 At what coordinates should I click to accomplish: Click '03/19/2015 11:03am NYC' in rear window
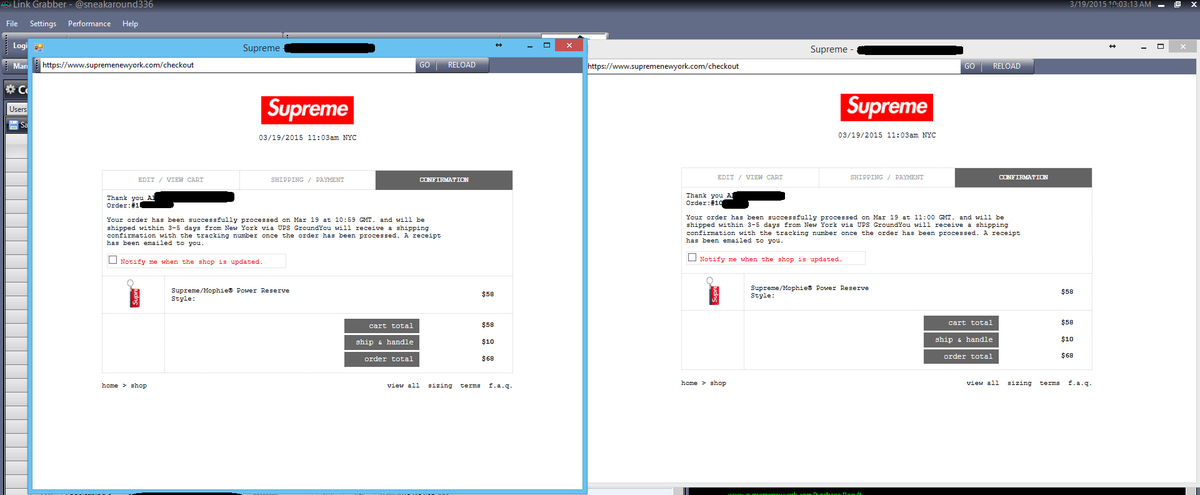click(887, 134)
